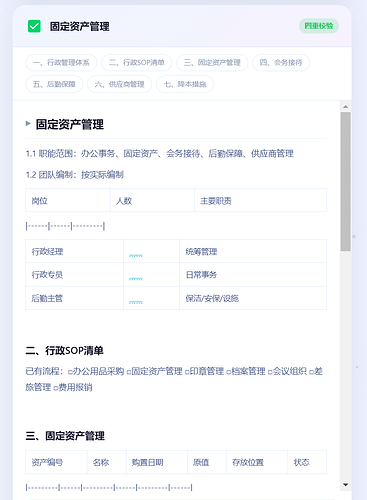367x500 pixels.
Task: Click the 1.1 职能范围 line
Action: tap(160, 154)
